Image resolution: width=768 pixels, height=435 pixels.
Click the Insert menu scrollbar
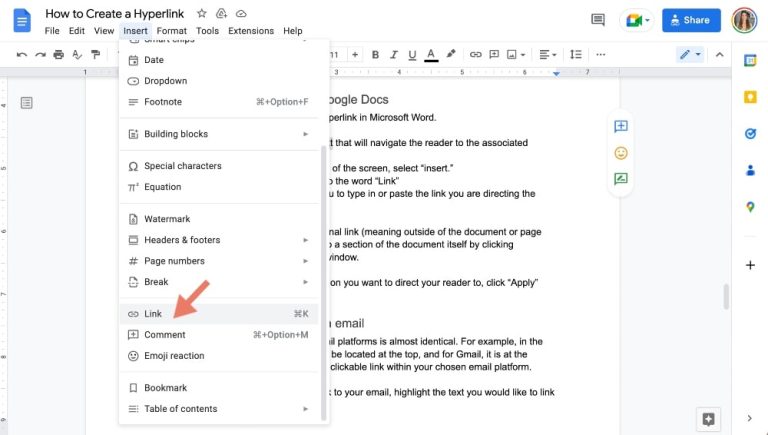(323, 283)
